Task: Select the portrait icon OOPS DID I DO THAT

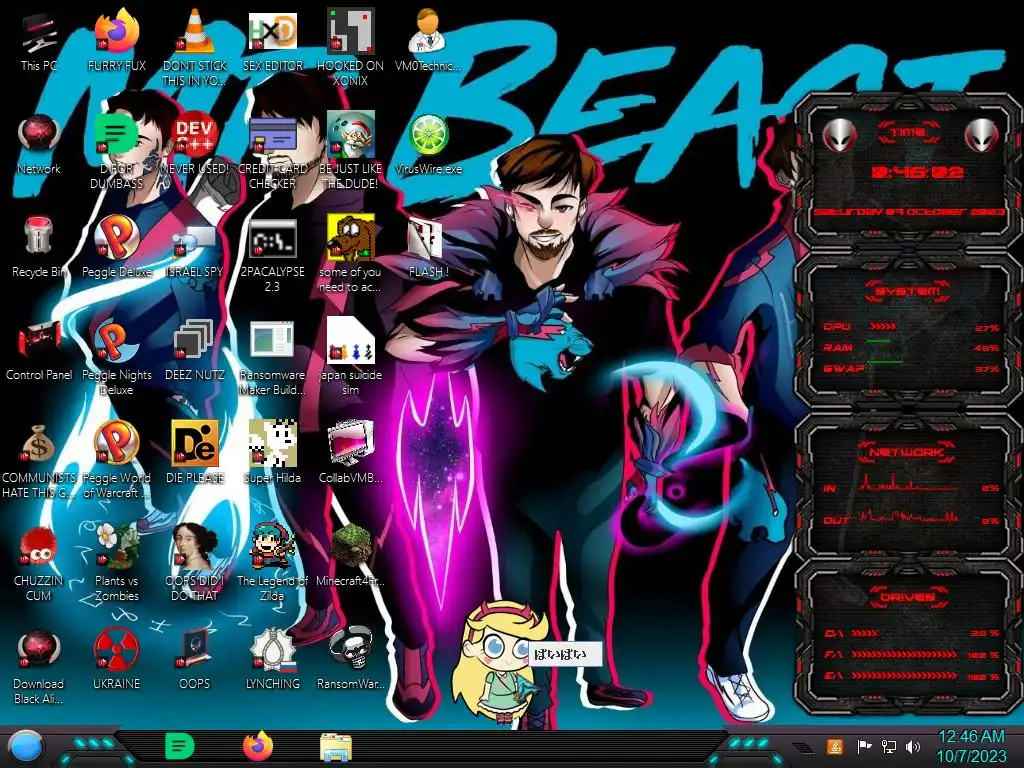Action: pos(195,546)
